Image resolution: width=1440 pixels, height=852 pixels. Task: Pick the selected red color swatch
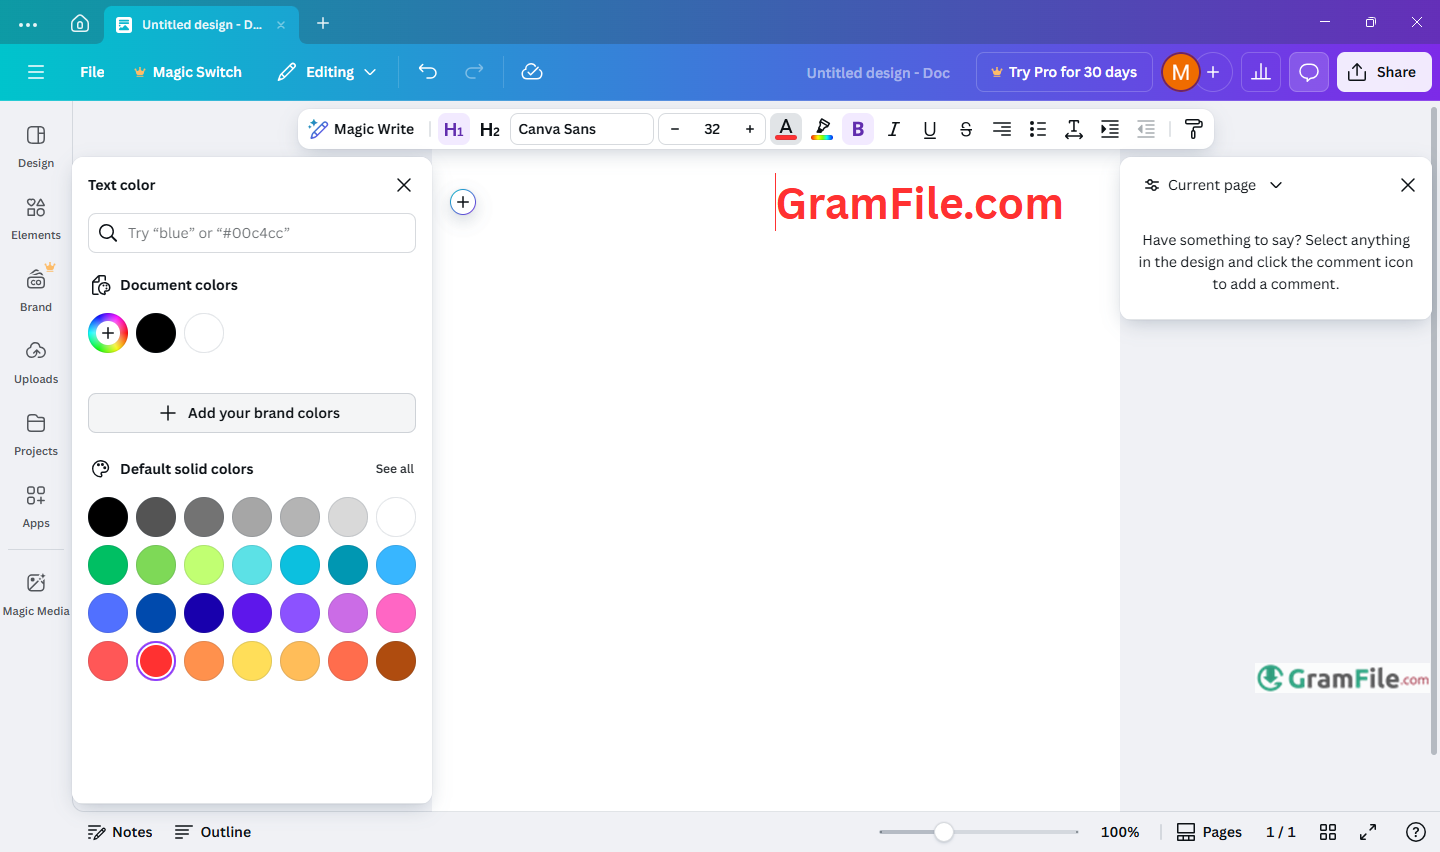(156, 661)
